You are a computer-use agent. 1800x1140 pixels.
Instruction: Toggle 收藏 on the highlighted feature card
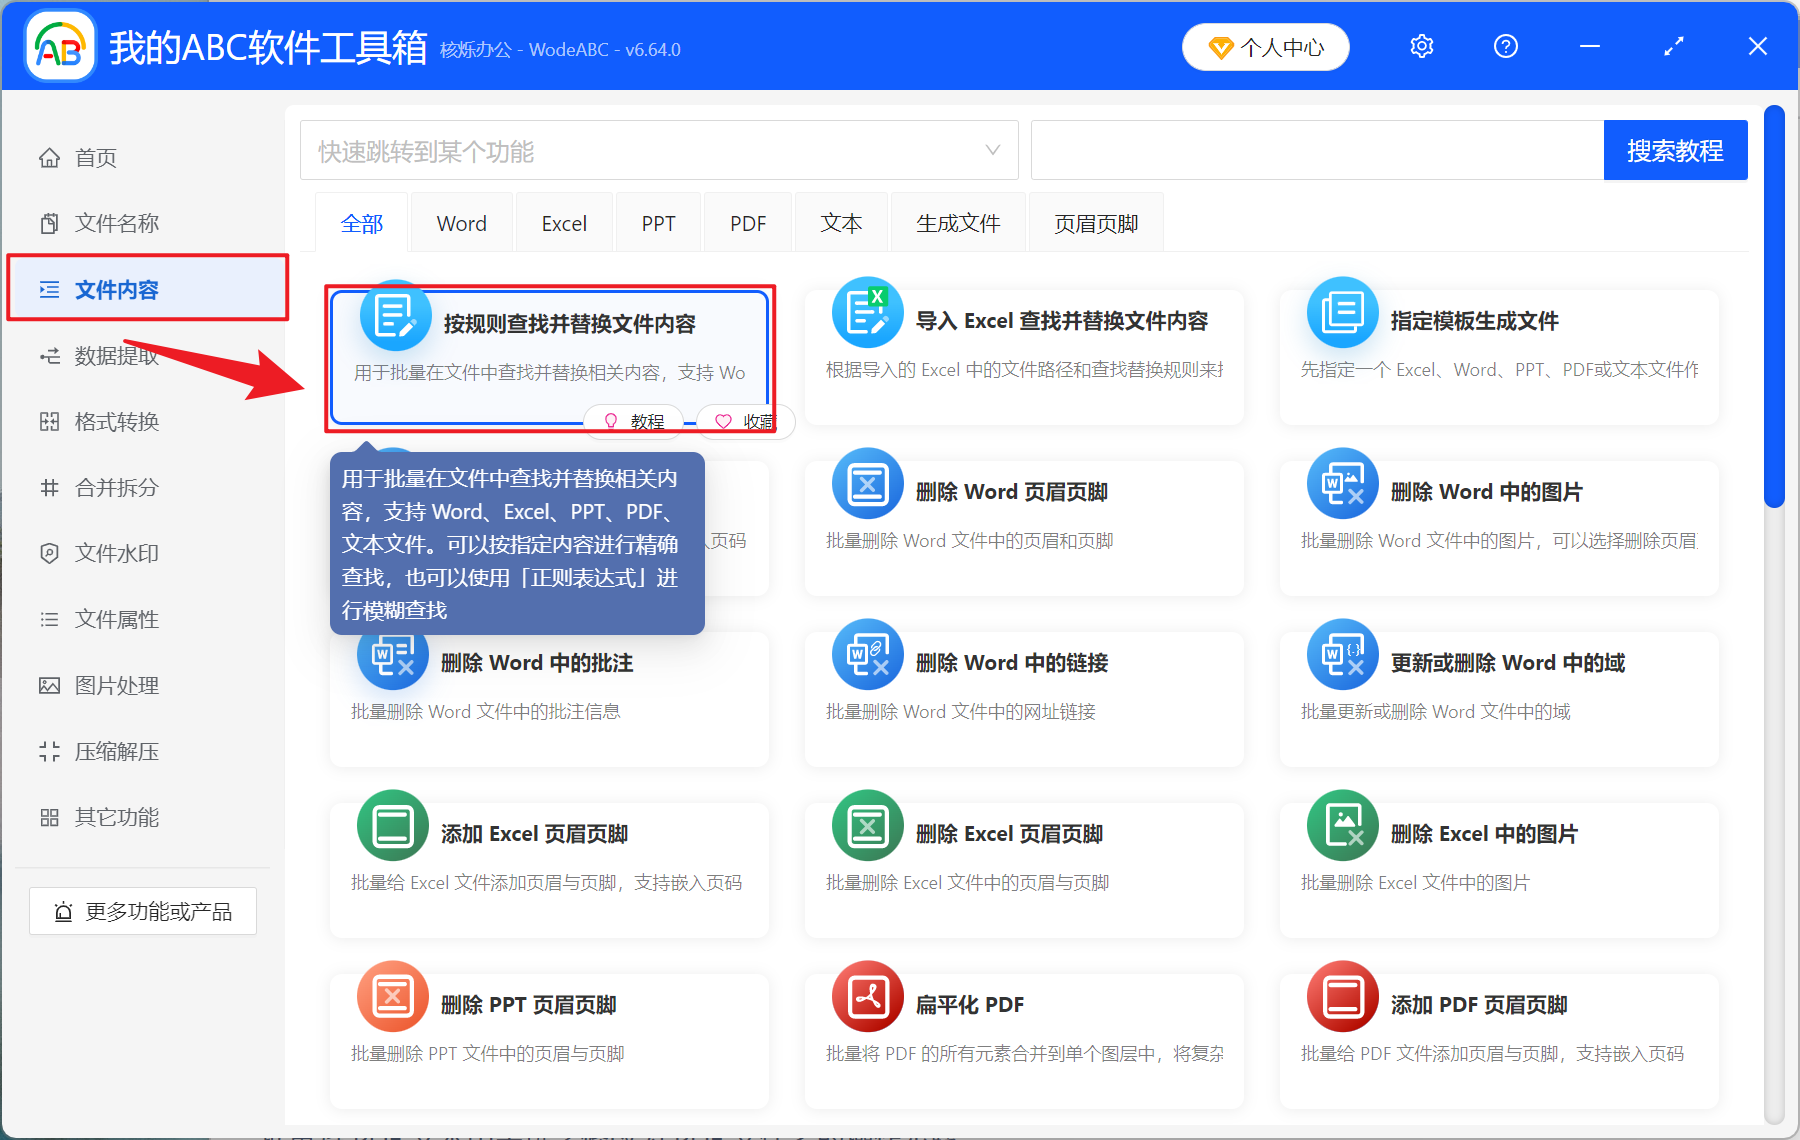745,421
